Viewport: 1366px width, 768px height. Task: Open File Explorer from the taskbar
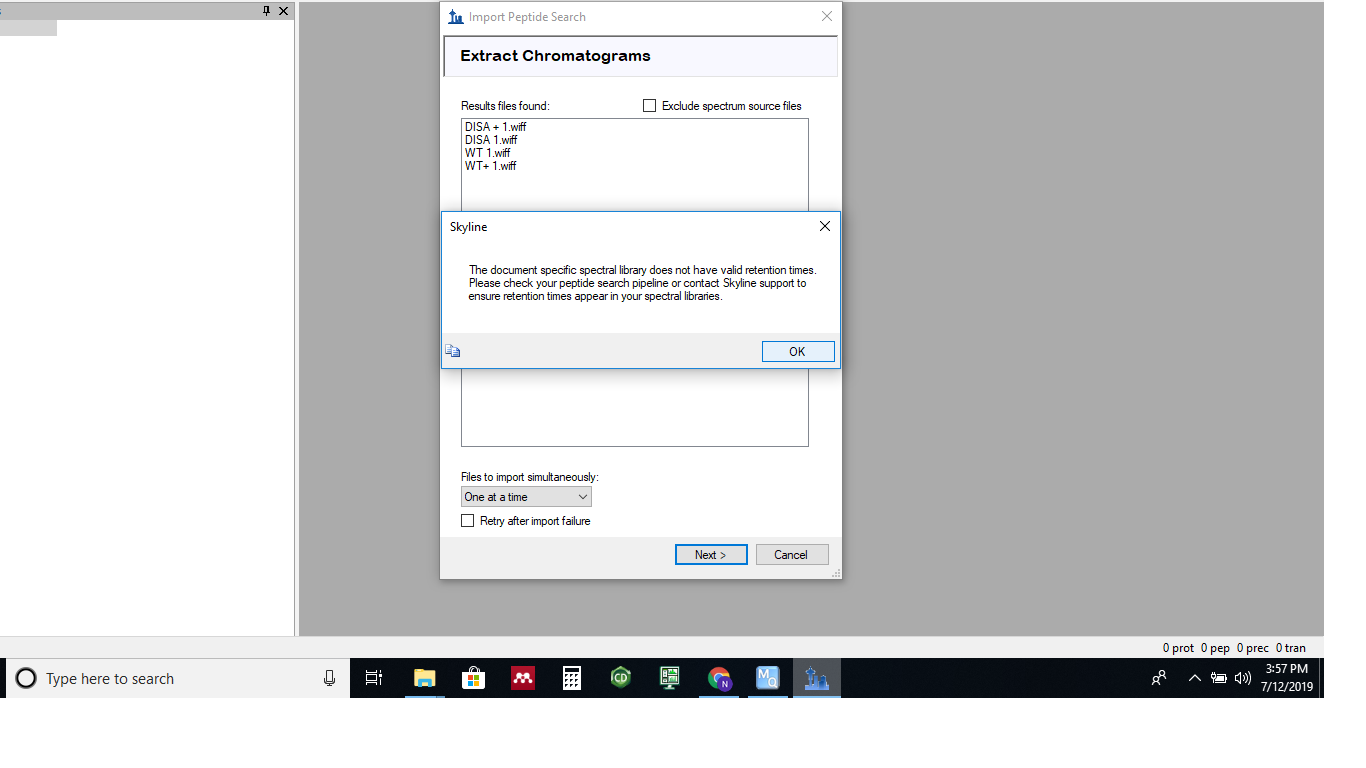(425, 678)
